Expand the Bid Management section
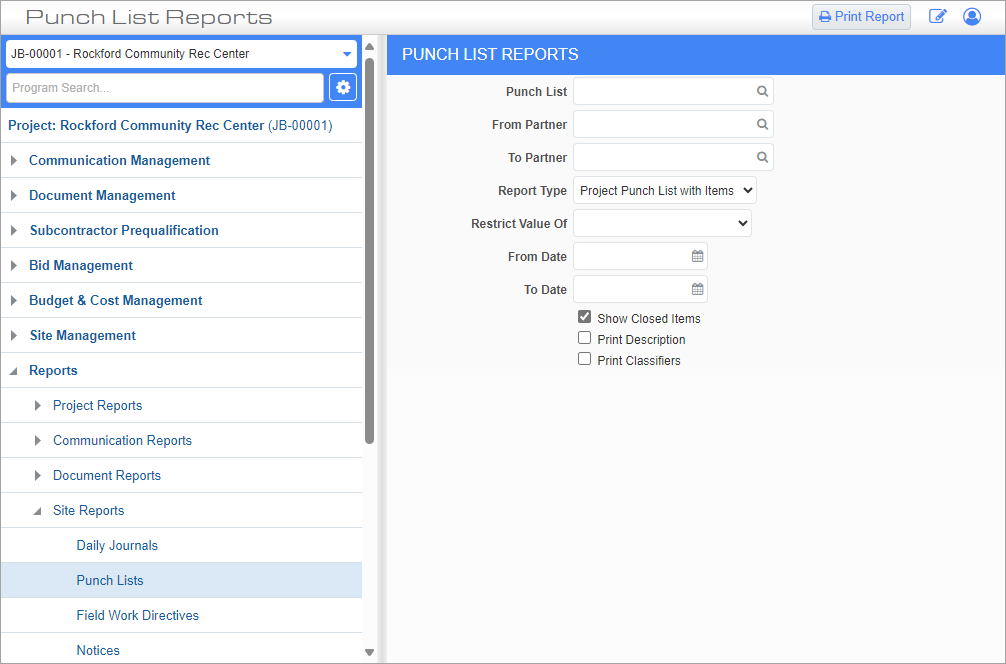 click(x=81, y=266)
